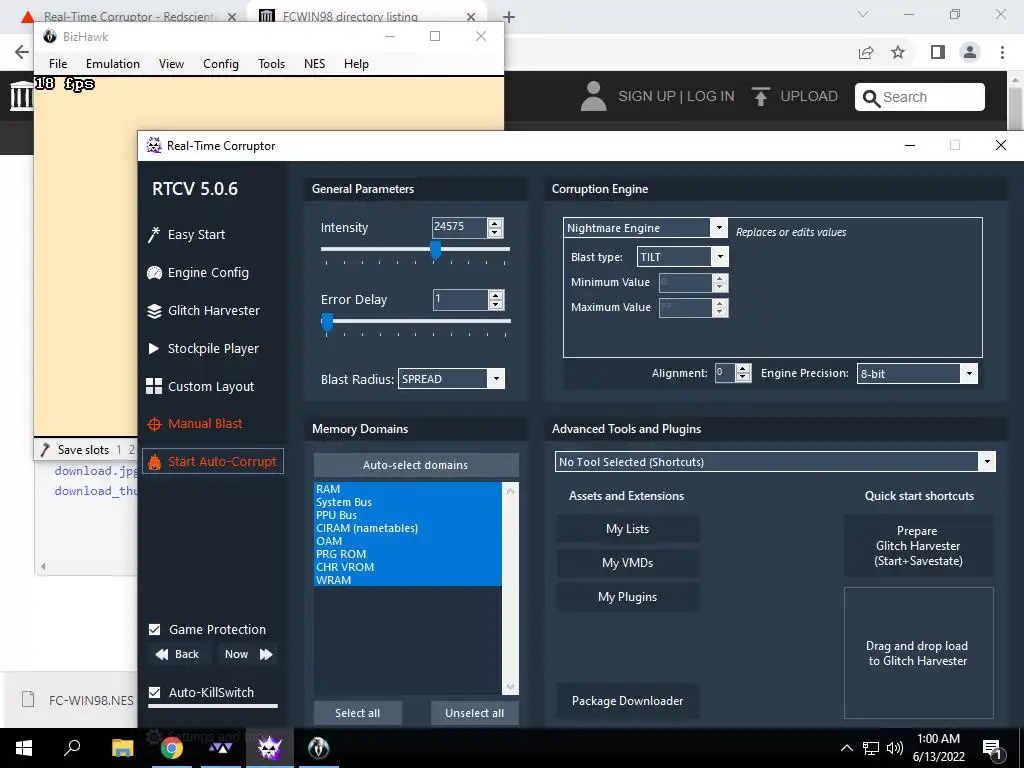Select PRG ROM memory domain
This screenshot has width=1024, height=768.
tap(408, 554)
